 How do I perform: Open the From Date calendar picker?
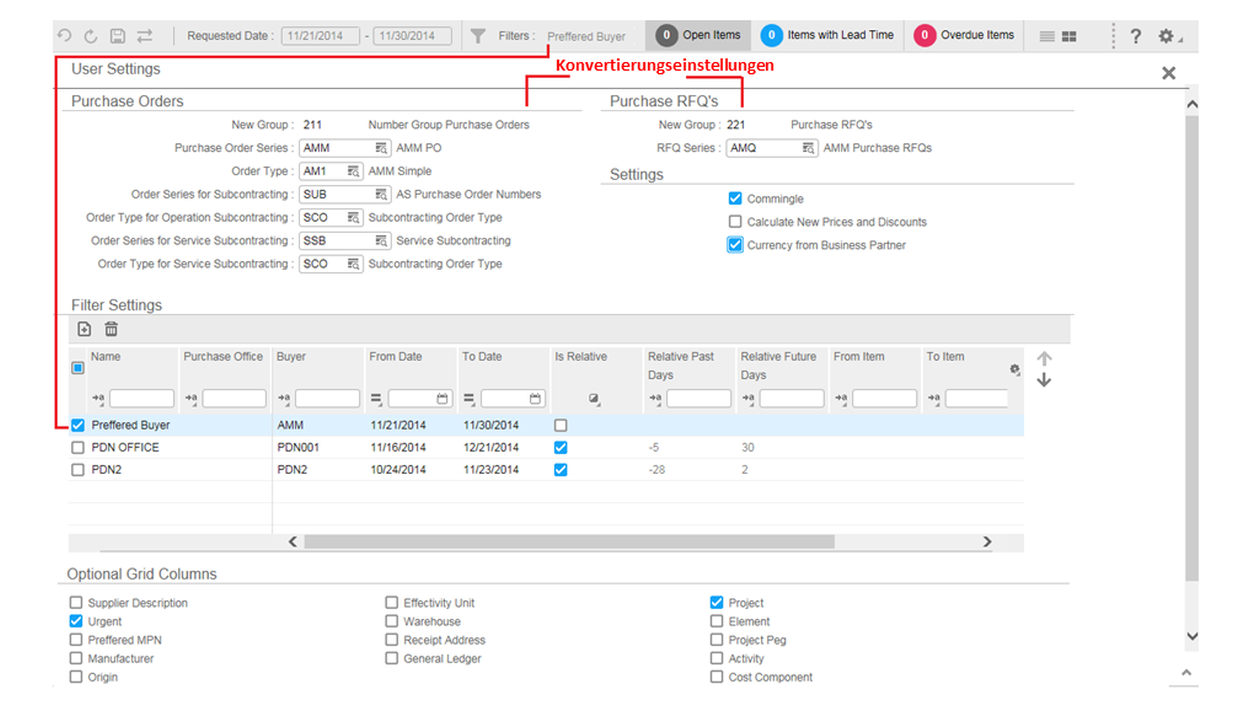(442, 399)
